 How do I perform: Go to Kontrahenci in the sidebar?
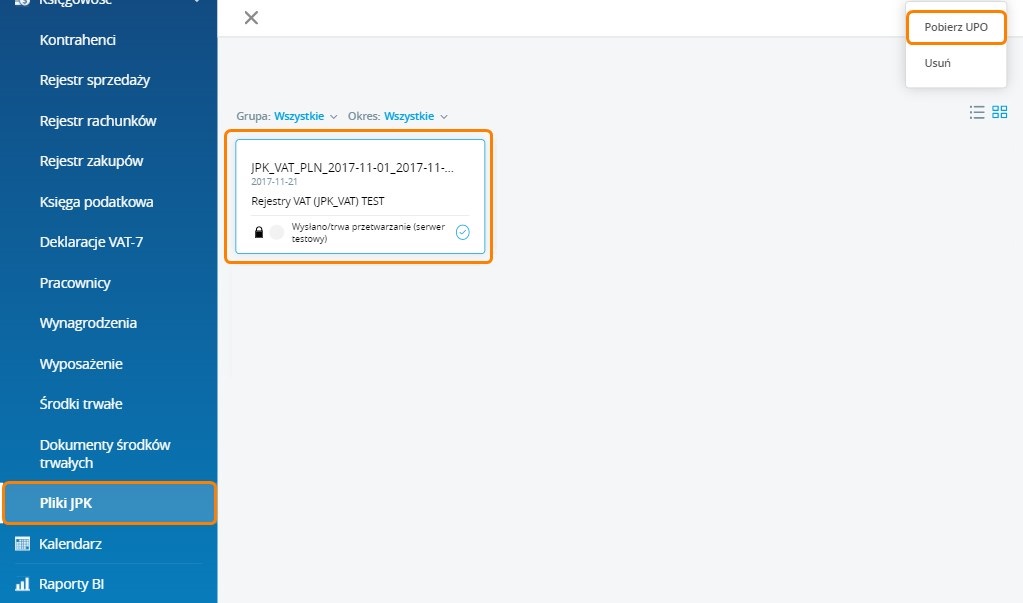[78, 40]
